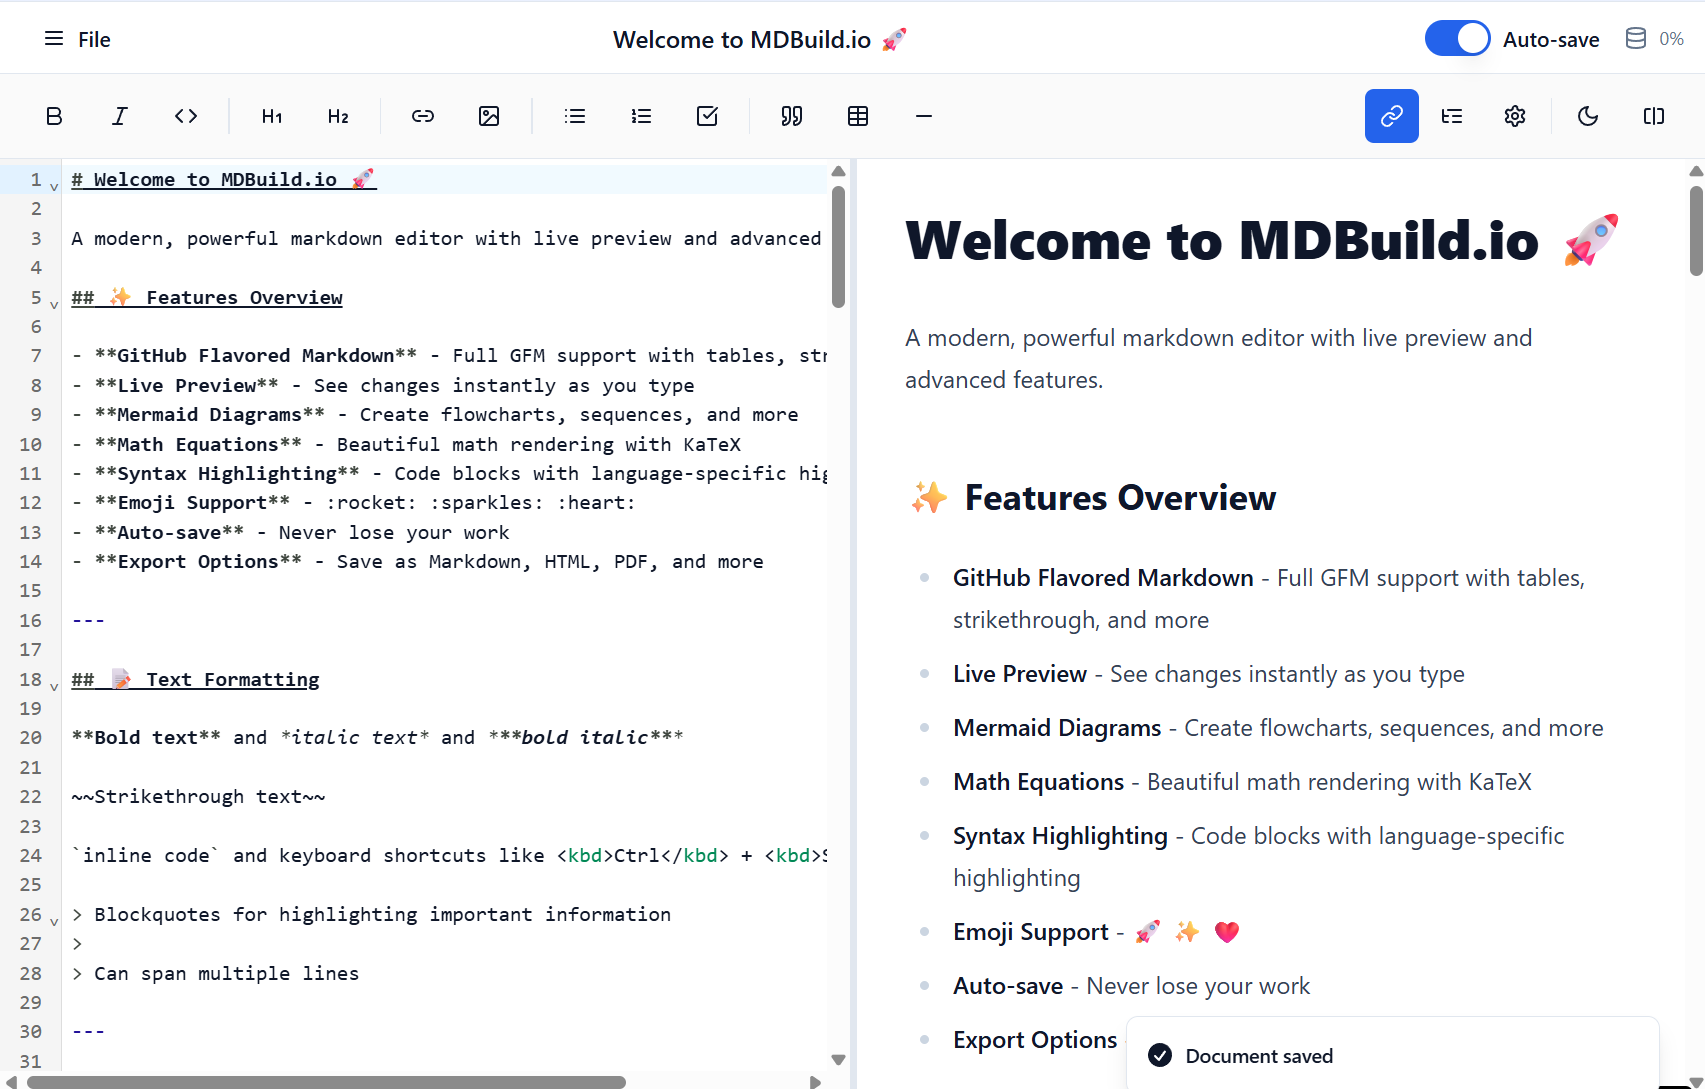Apply italic formatting from the toolbar
This screenshot has height=1089, width=1705.
[119, 116]
